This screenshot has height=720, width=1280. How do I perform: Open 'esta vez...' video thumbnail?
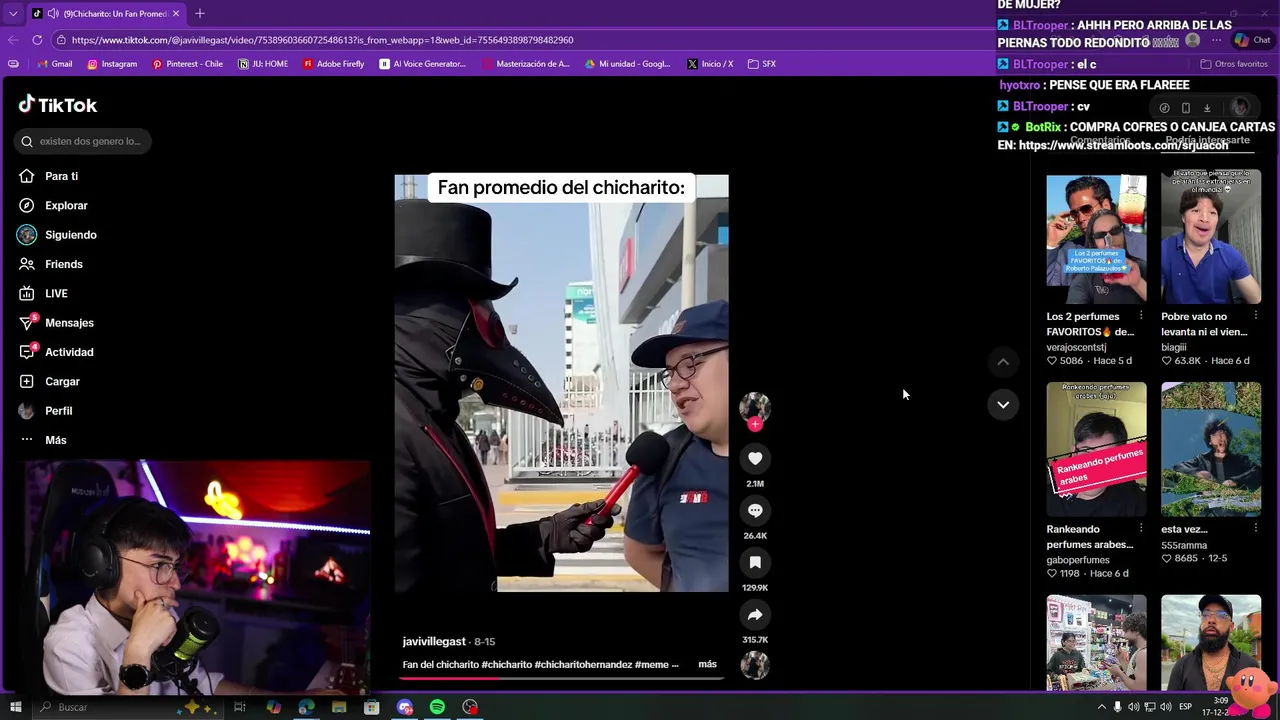[1211, 449]
